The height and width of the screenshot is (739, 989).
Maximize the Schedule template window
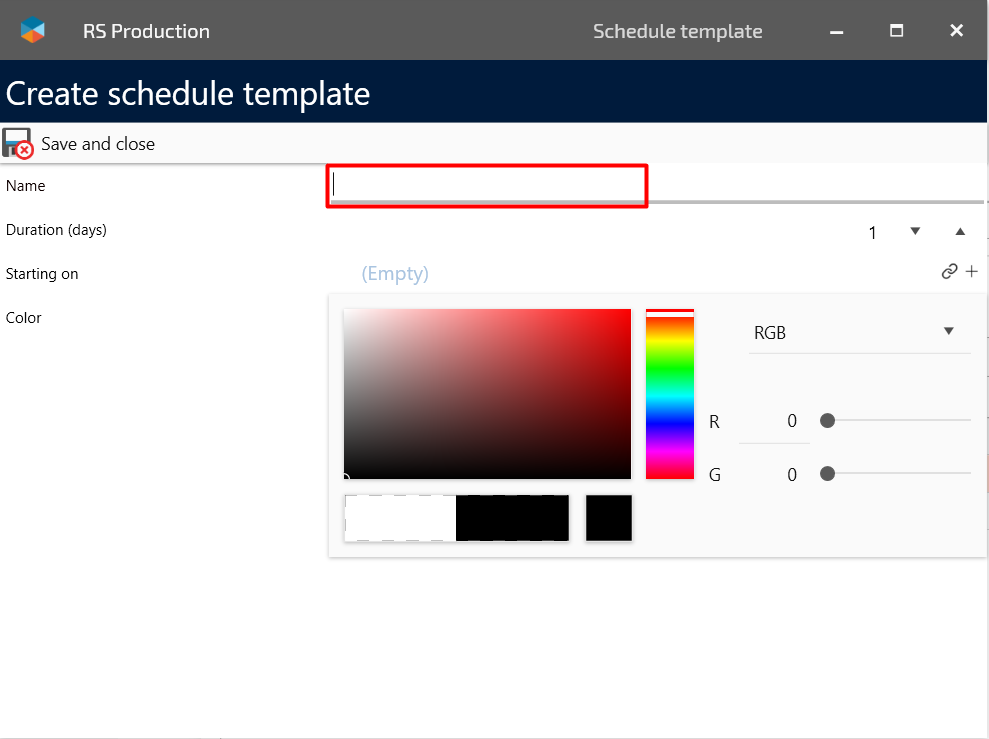pos(897,31)
